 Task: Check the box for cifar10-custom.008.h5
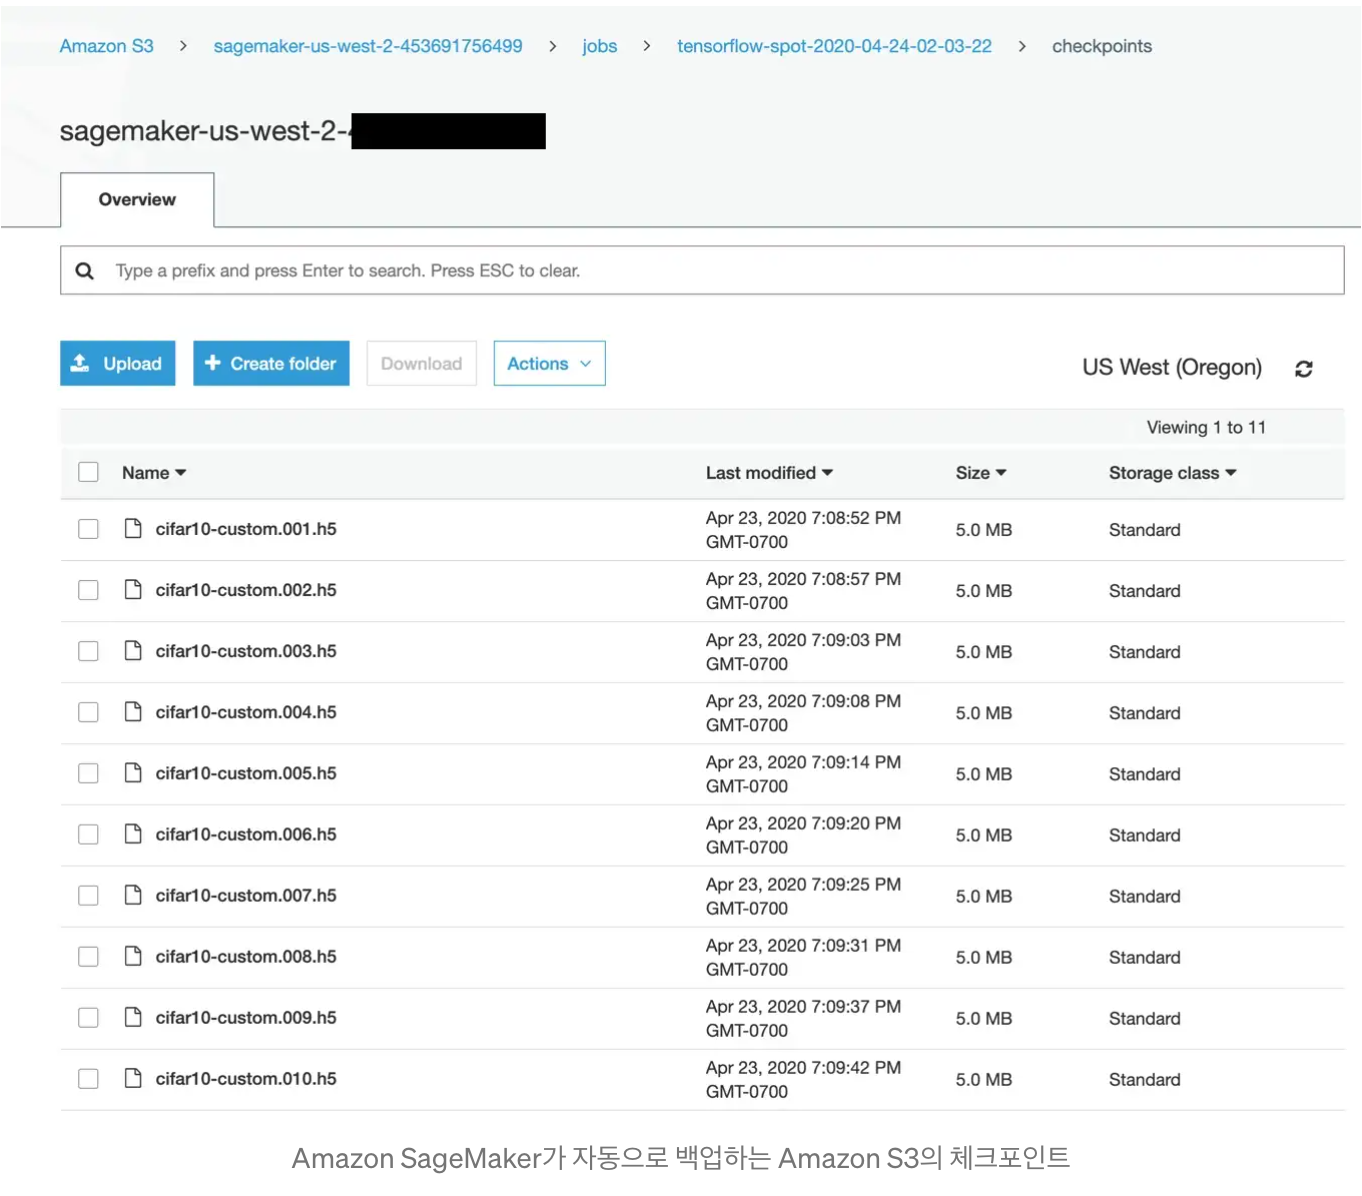point(89,956)
